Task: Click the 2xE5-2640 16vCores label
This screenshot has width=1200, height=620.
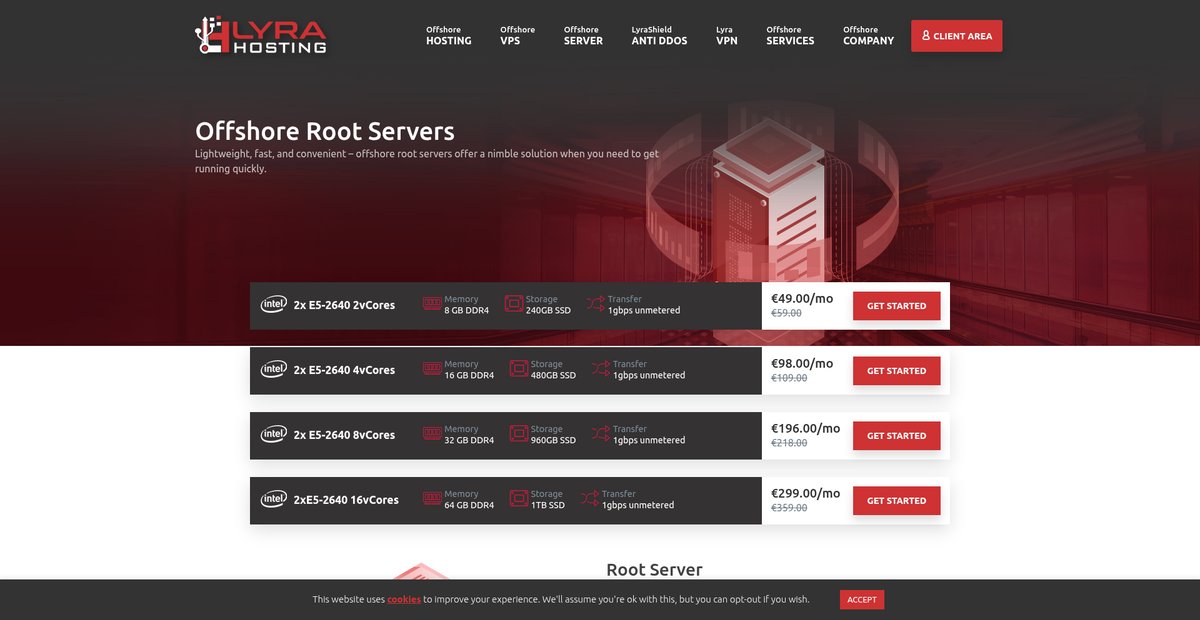Action: (346, 500)
